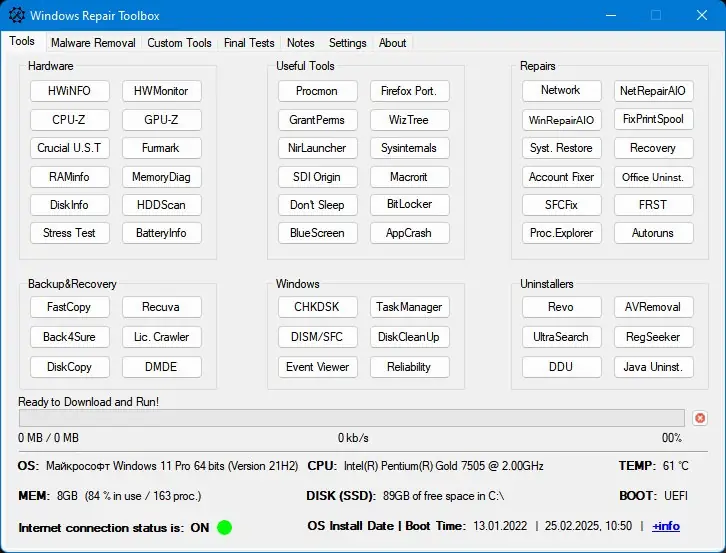The height and width of the screenshot is (553, 726).
Task: Start SFCFix
Action: 561,205
